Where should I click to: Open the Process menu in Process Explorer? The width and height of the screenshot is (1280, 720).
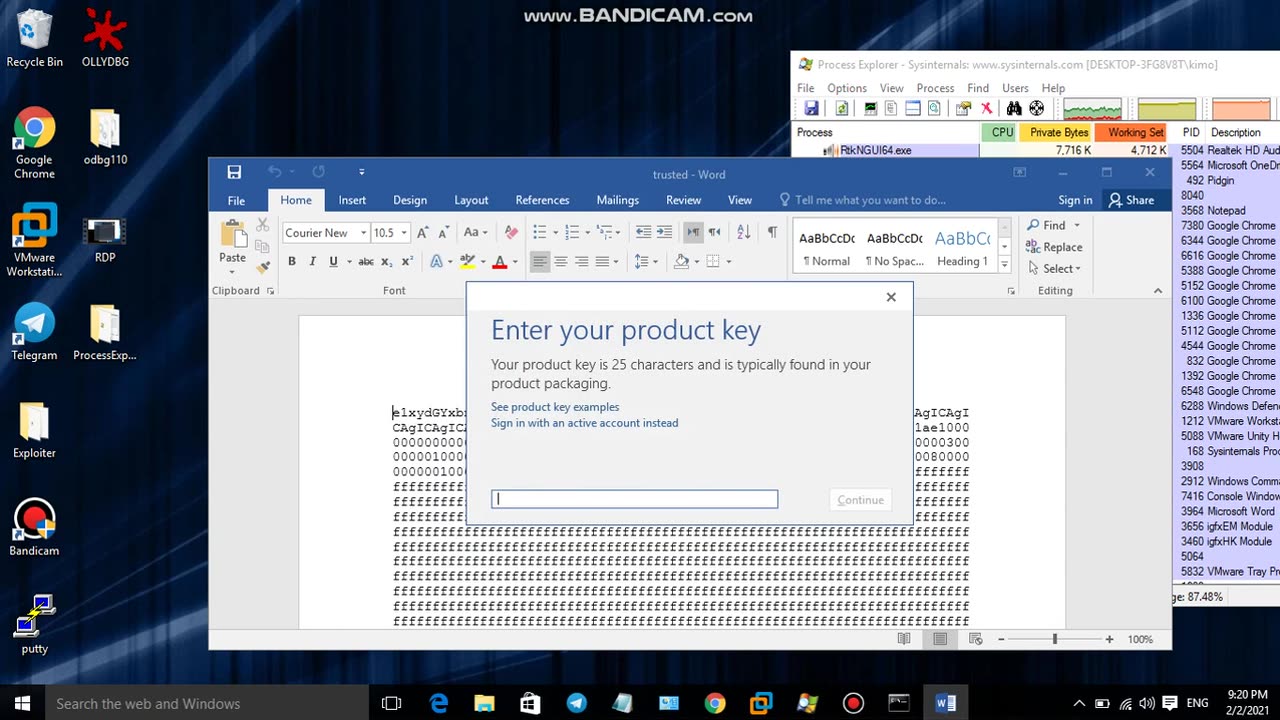(x=935, y=88)
